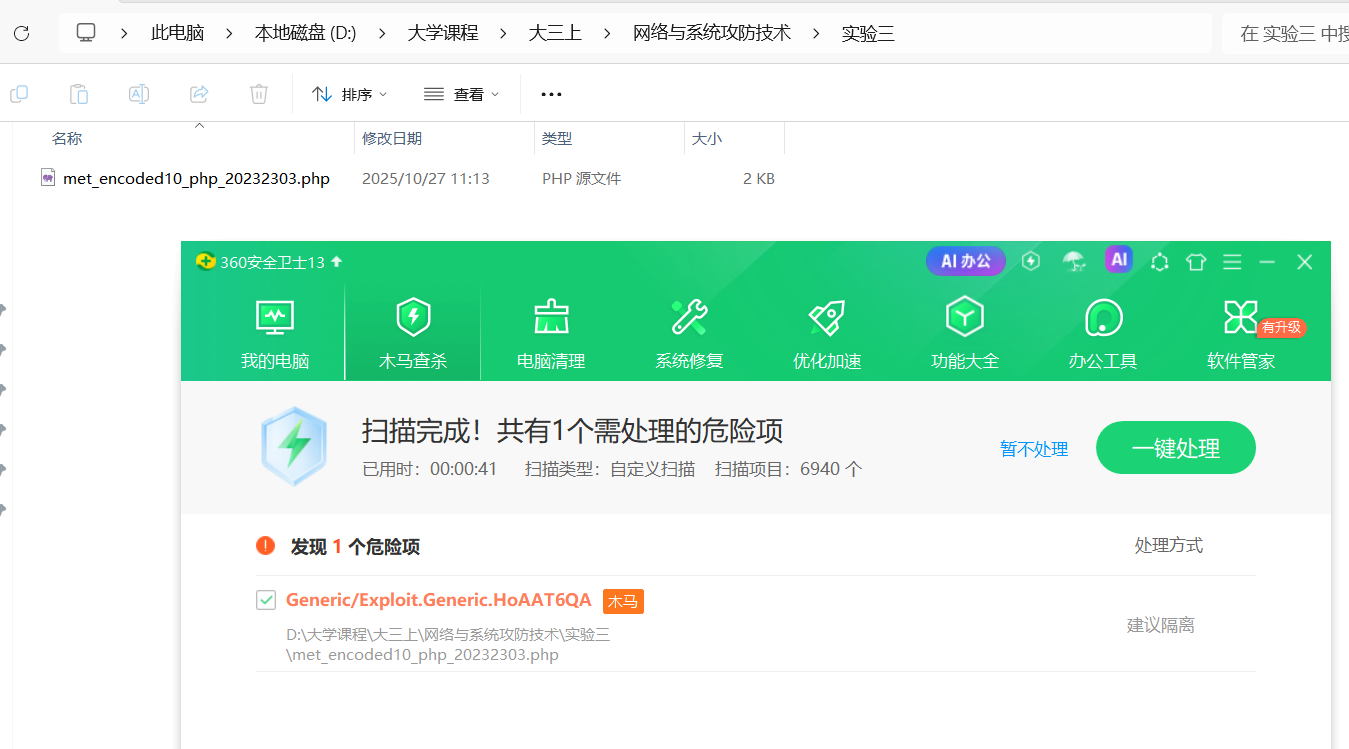The height and width of the screenshot is (749, 1349).
Task: Click the refresh icon in Explorer
Action: (x=21, y=33)
